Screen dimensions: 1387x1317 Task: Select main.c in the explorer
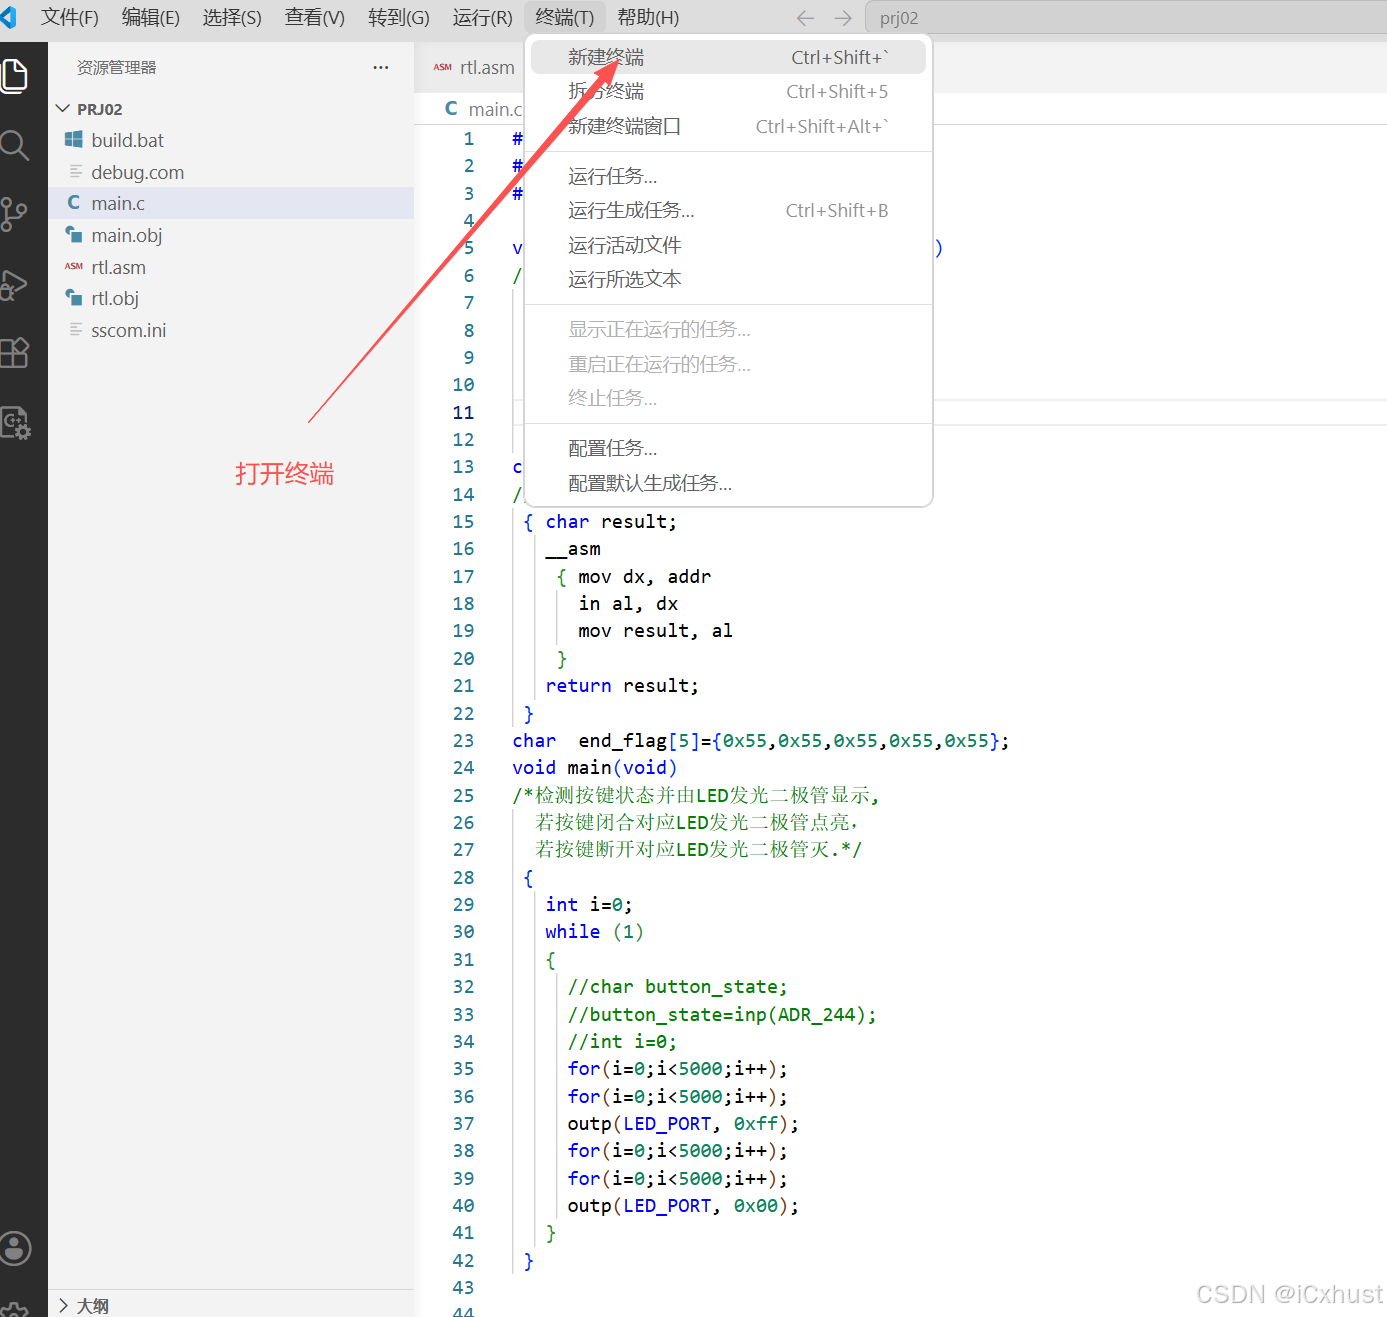(x=231, y=203)
